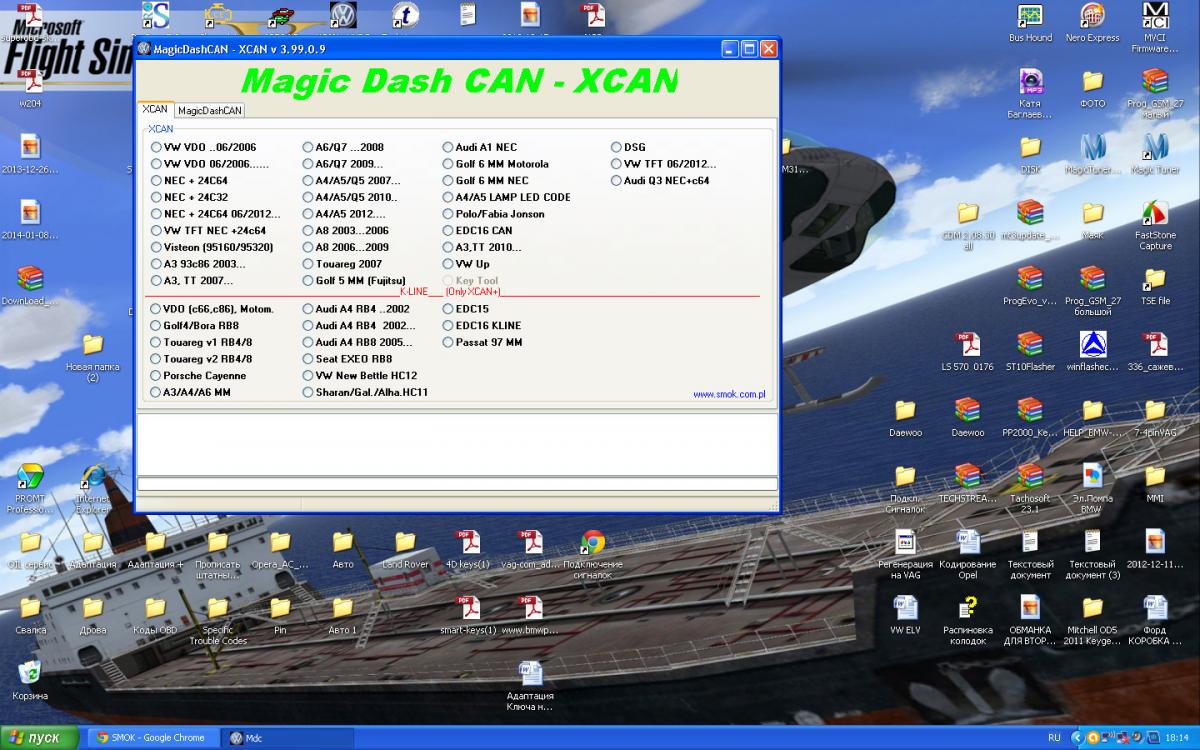1200x750 pixels.
Task: Choose Touareg 2007 option
Action: coord(308,264)
